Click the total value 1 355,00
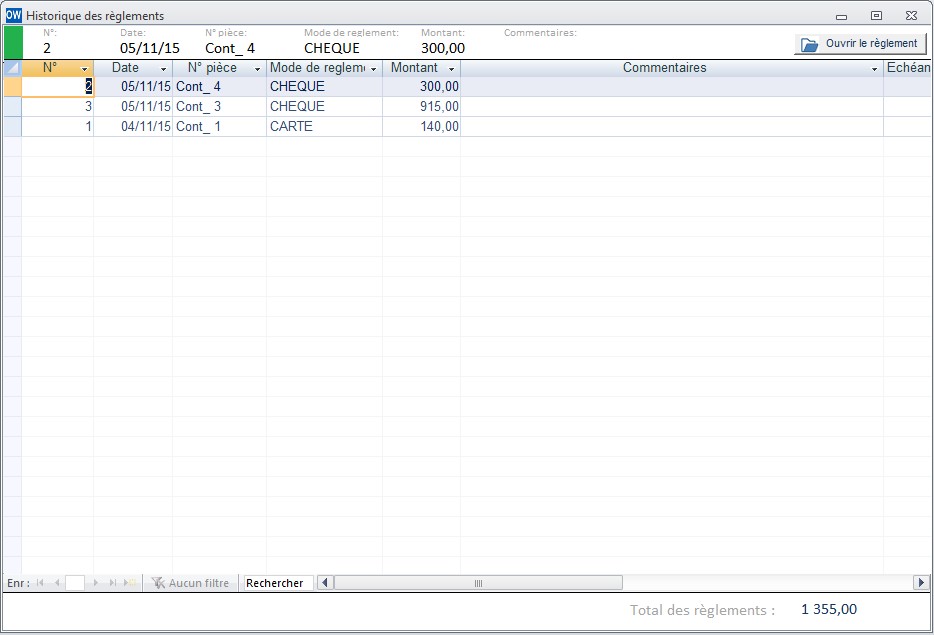The image size is (934, 635). pos(829,609)
